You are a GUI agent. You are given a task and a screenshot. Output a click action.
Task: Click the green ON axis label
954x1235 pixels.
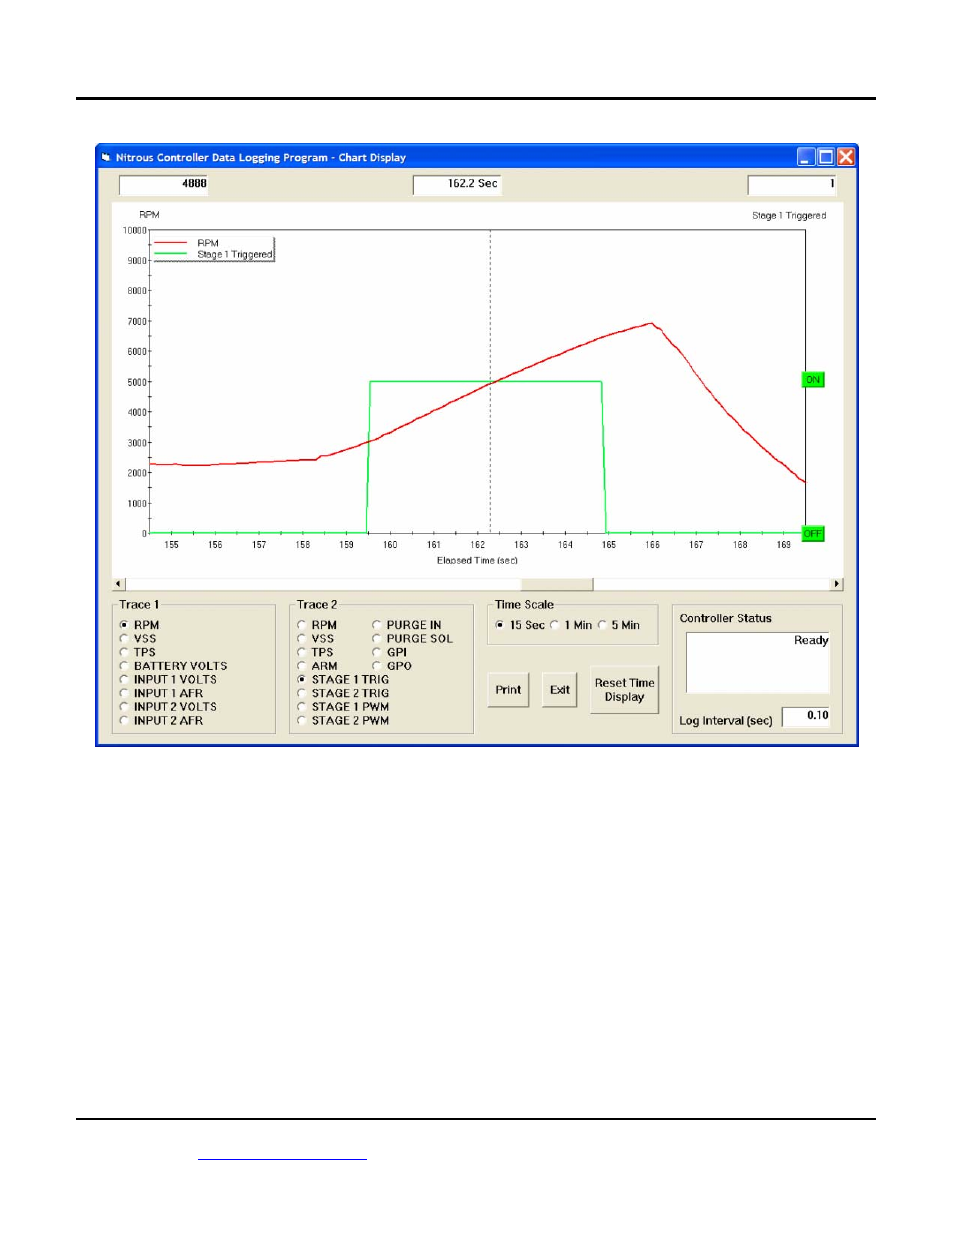814,380
